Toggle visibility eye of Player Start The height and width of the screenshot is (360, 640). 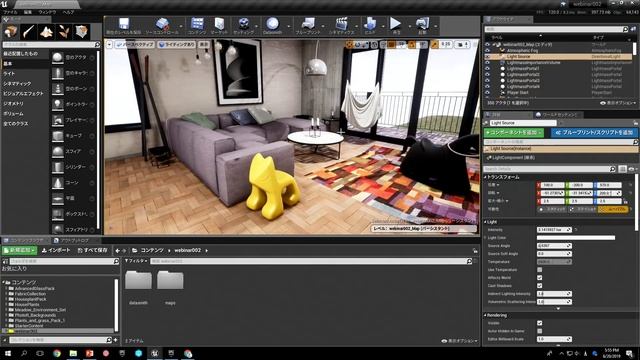coord(487,93)
